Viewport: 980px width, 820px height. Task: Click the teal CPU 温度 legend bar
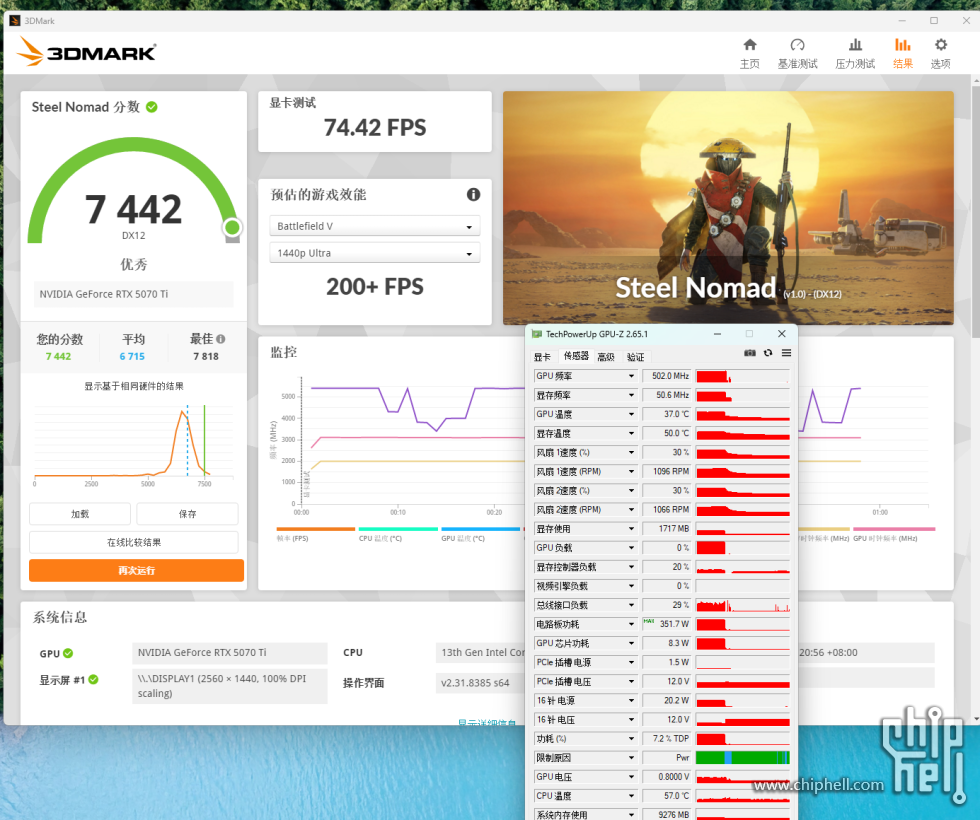point(398,529)
